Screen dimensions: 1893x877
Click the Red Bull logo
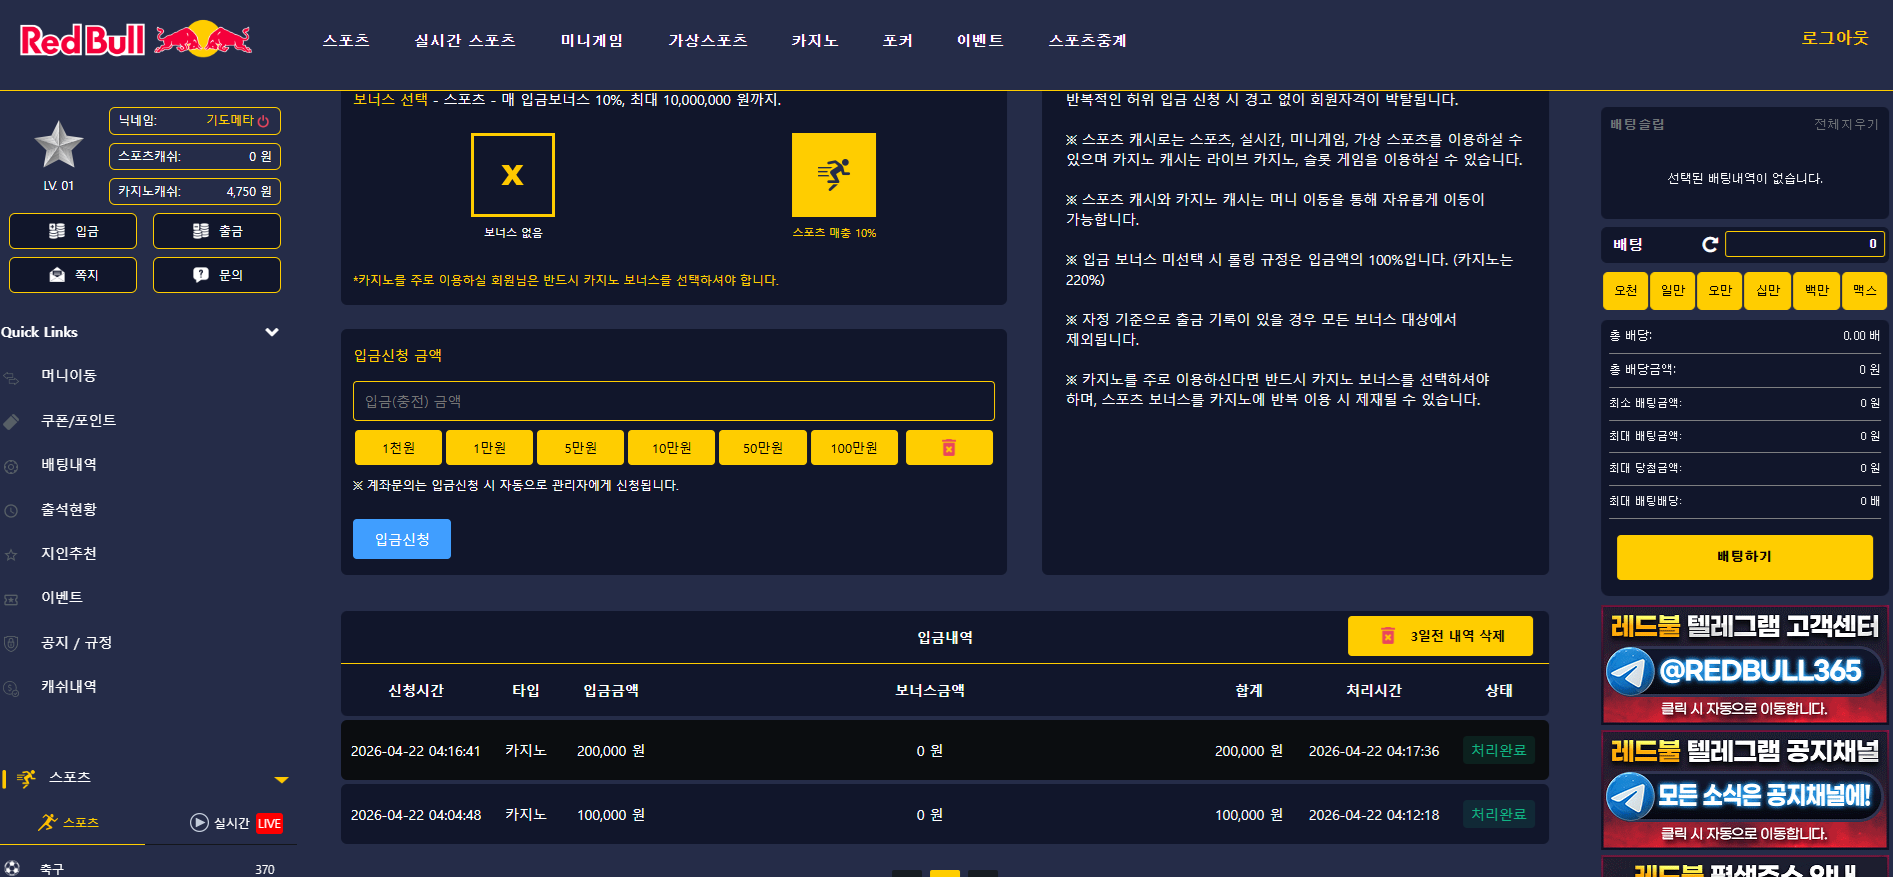(136, 40)
